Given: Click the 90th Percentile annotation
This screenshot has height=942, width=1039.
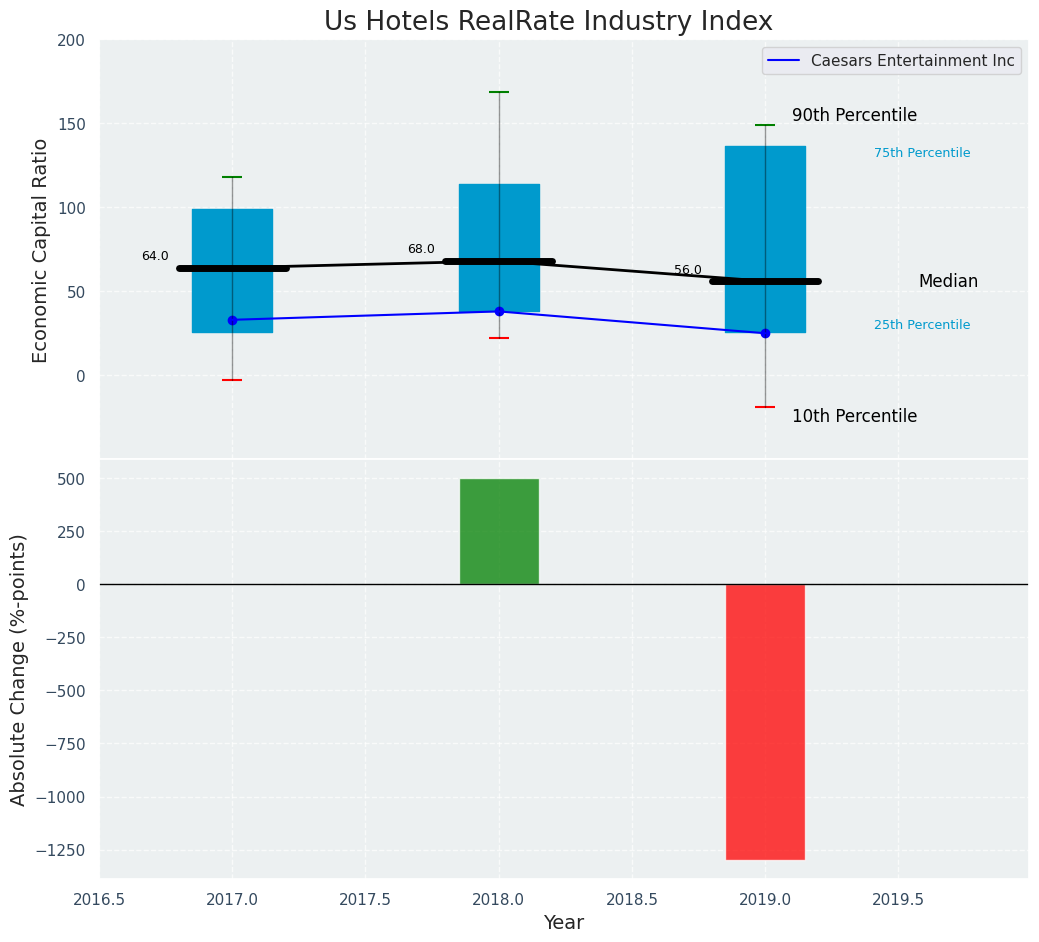Looking at the screenshot, I should [x=854, y=115].
